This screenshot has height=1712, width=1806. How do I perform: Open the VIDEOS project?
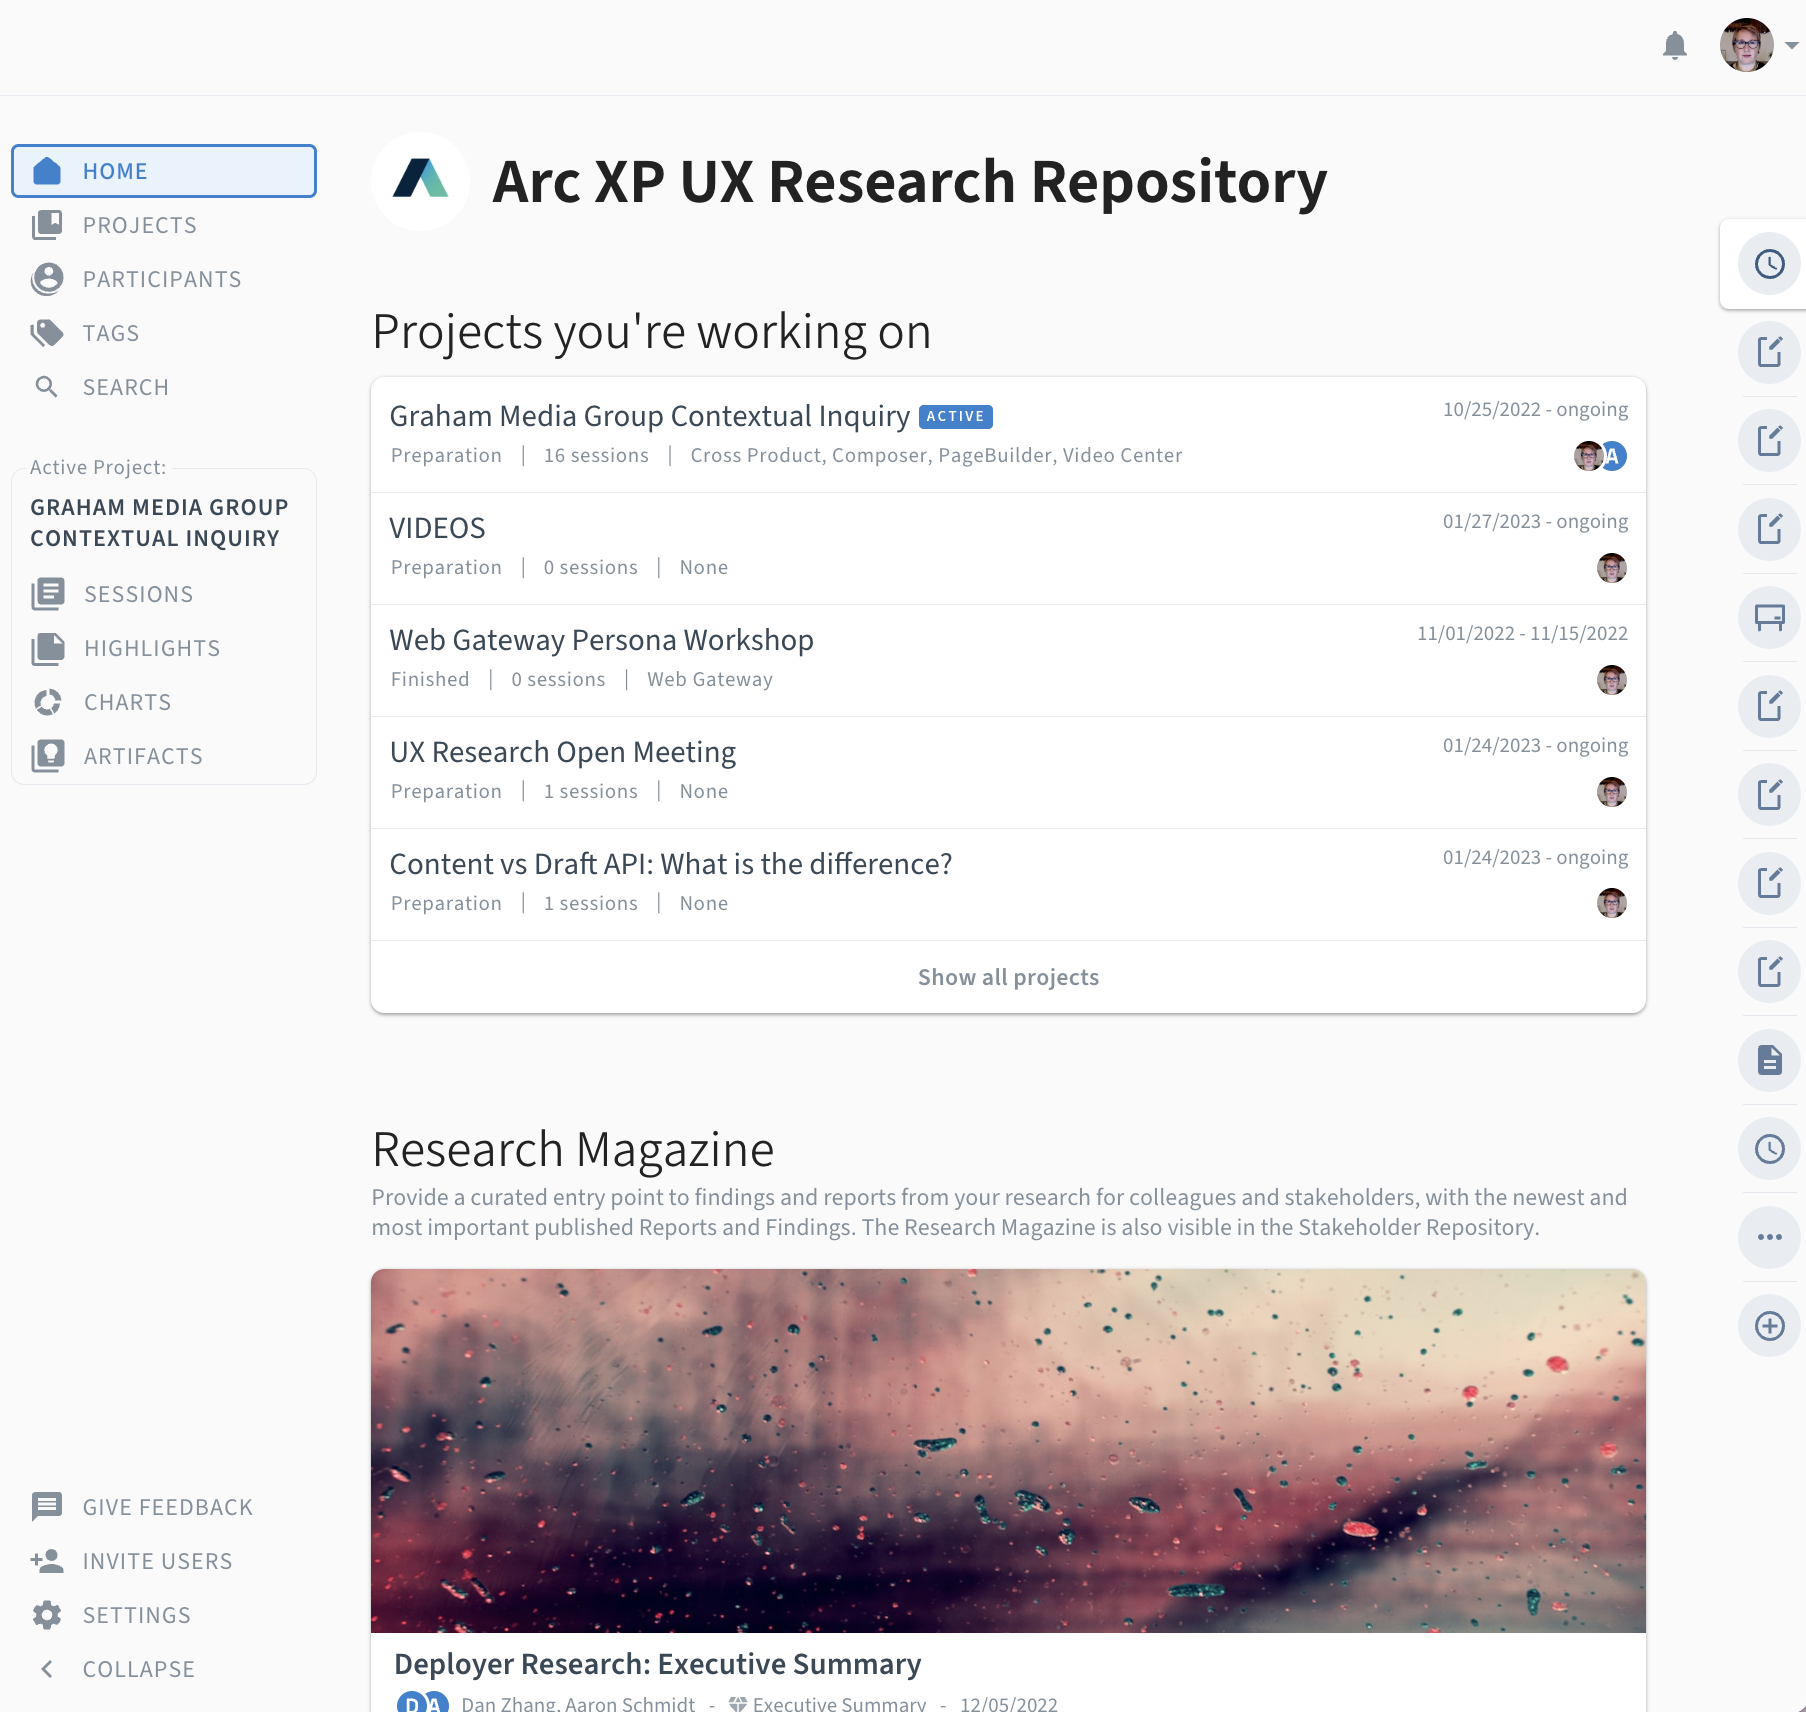(437, 528)
